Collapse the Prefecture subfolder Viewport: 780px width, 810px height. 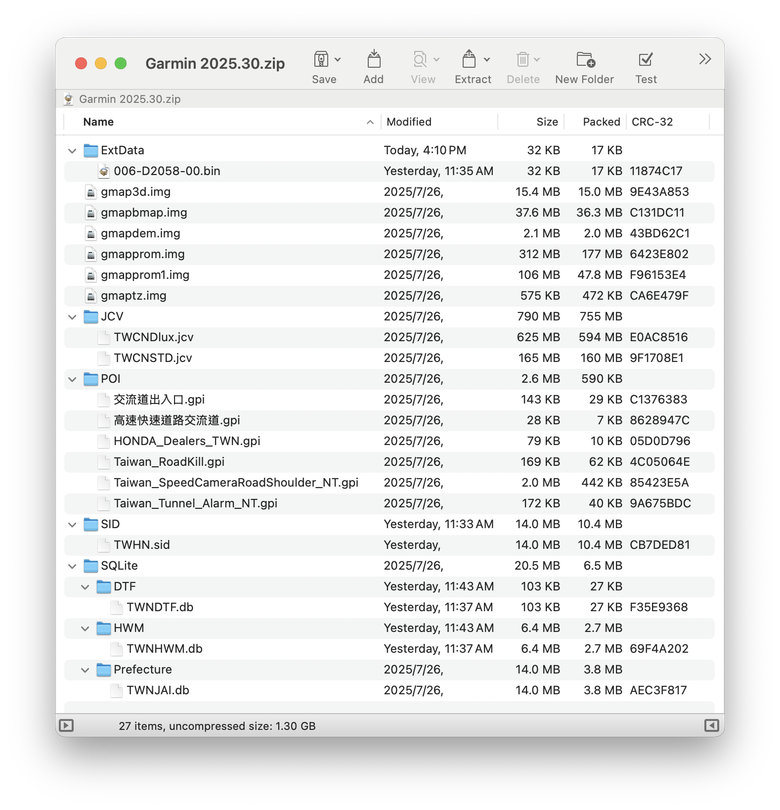tap(85, 670)
